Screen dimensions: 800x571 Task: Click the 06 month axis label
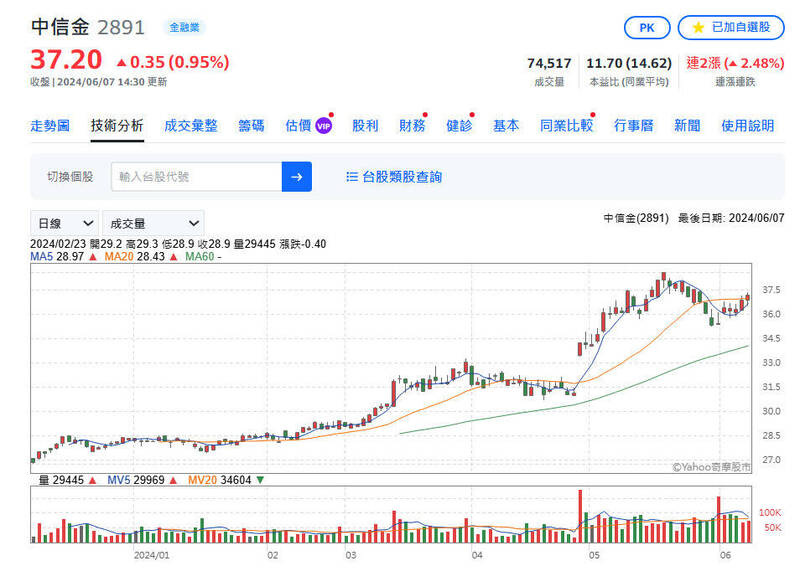[725, 555]
